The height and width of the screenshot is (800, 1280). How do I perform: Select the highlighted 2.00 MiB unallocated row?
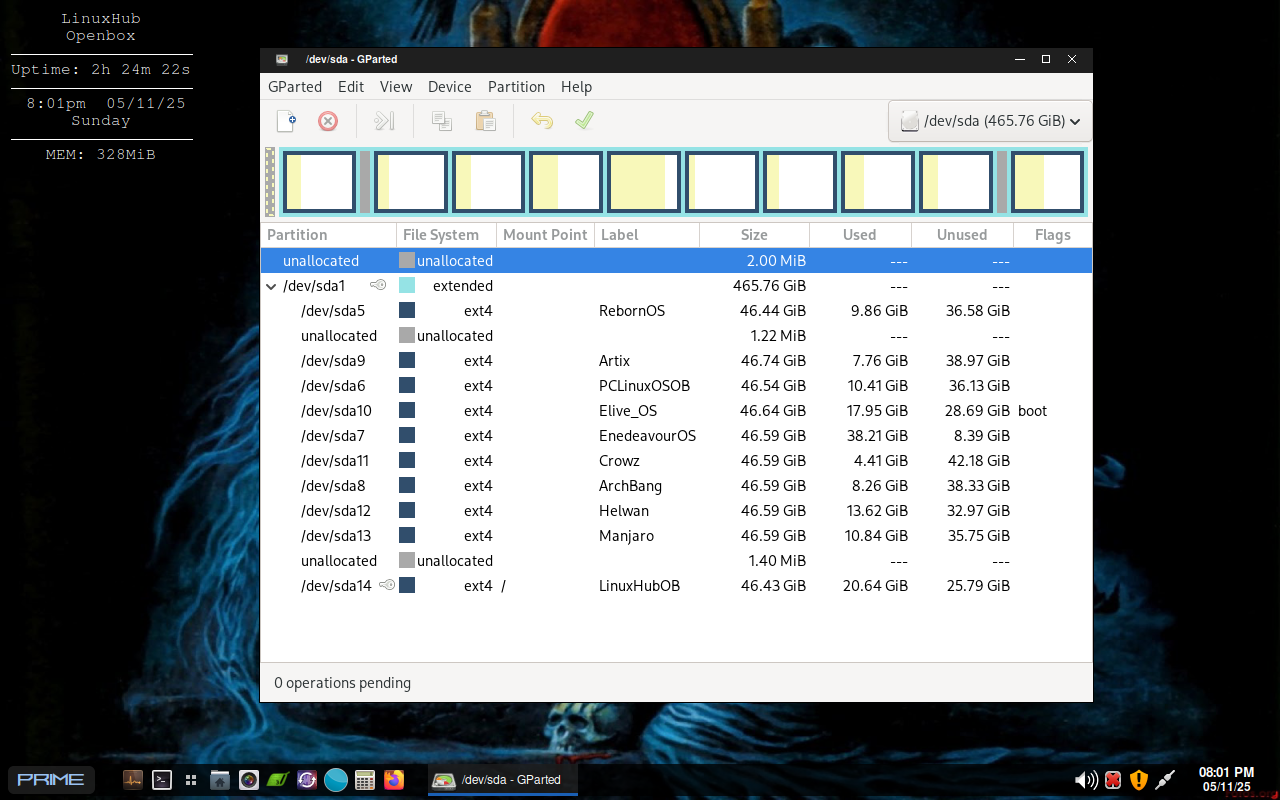[676, 261]
